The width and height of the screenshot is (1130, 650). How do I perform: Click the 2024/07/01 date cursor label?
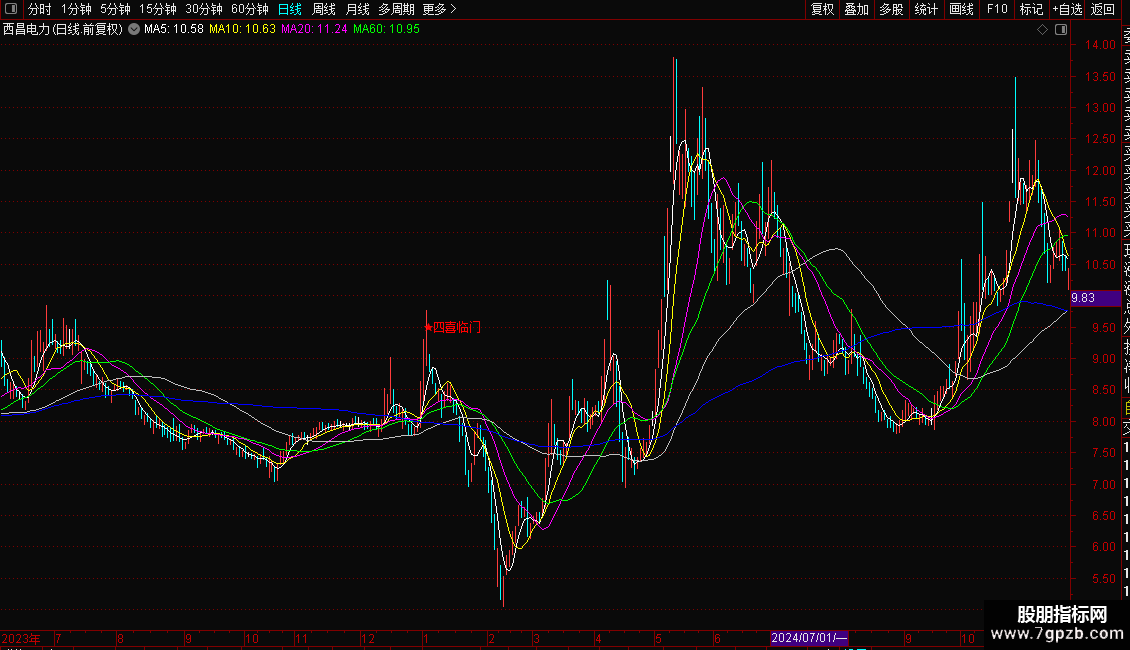(x=809, y=638)
